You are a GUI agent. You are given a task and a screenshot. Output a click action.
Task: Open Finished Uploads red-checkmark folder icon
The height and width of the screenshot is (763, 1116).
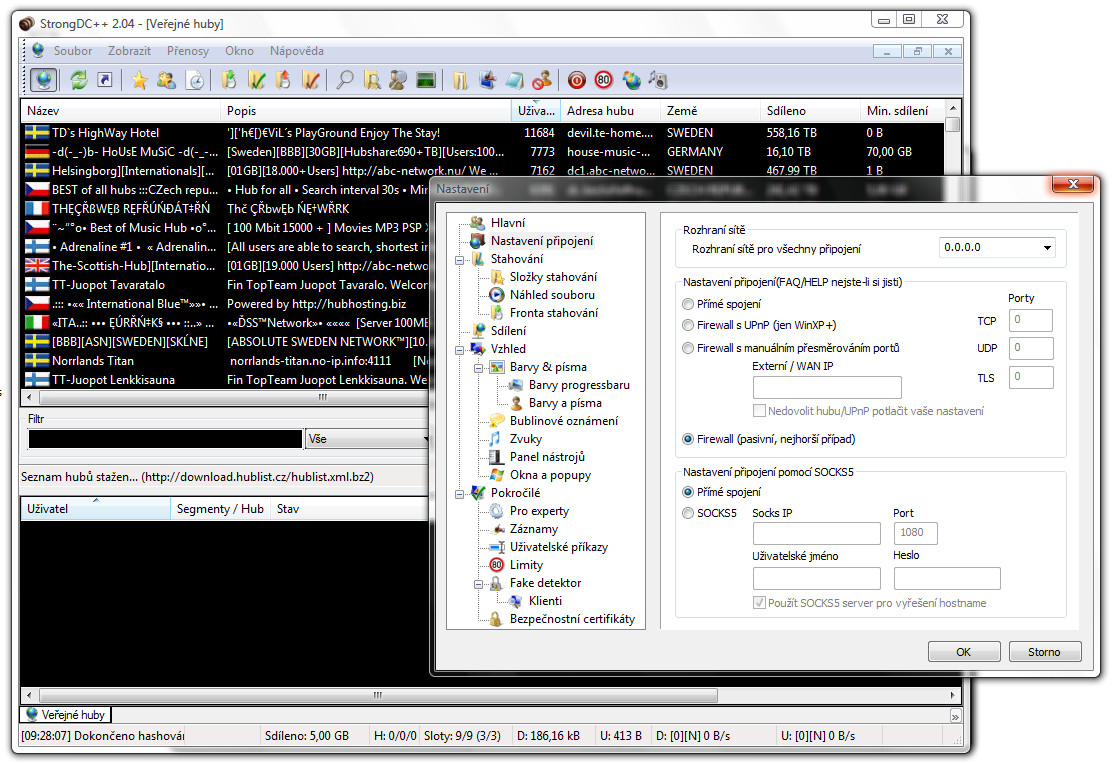pos(310,80)
